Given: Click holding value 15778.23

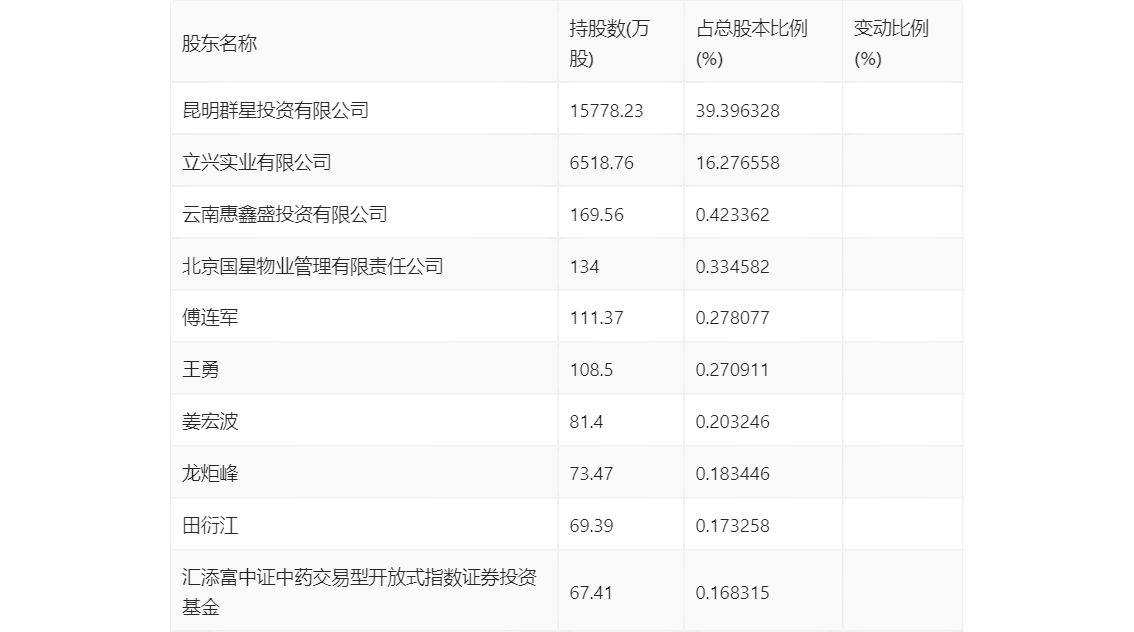Looking at the screenshot, I should [x=606, y=111].
